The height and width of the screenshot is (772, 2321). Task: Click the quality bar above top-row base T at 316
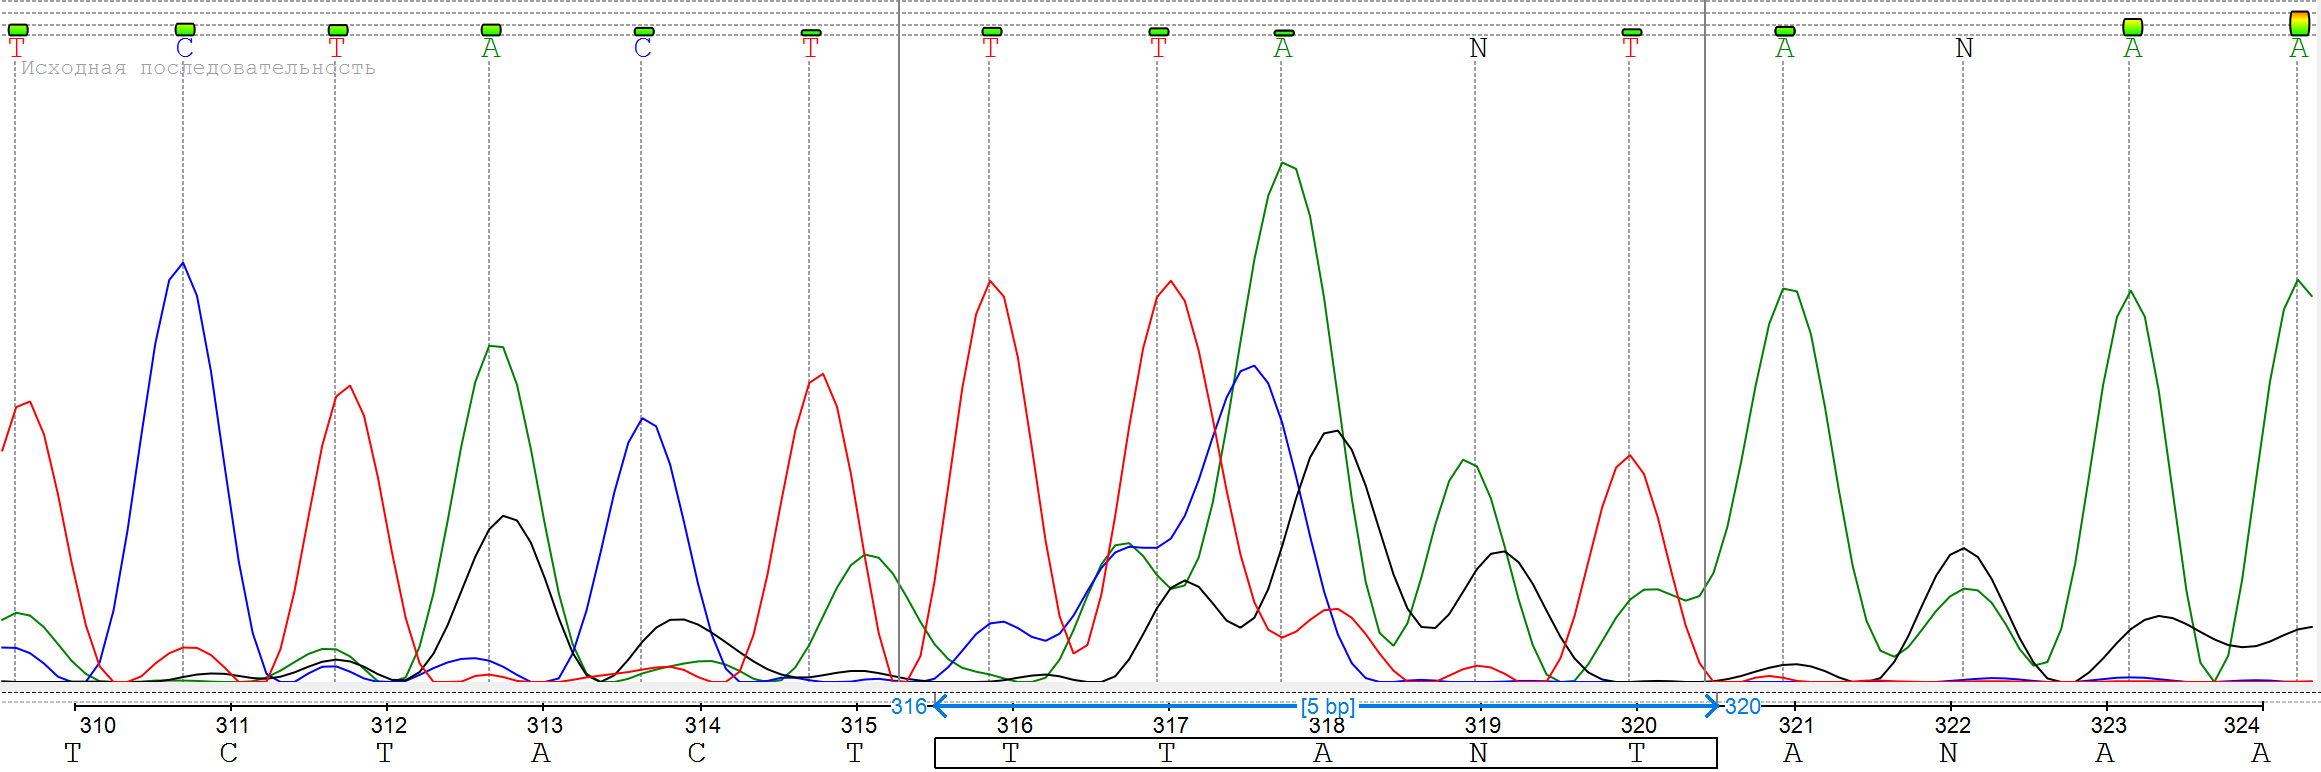(991, 32)
